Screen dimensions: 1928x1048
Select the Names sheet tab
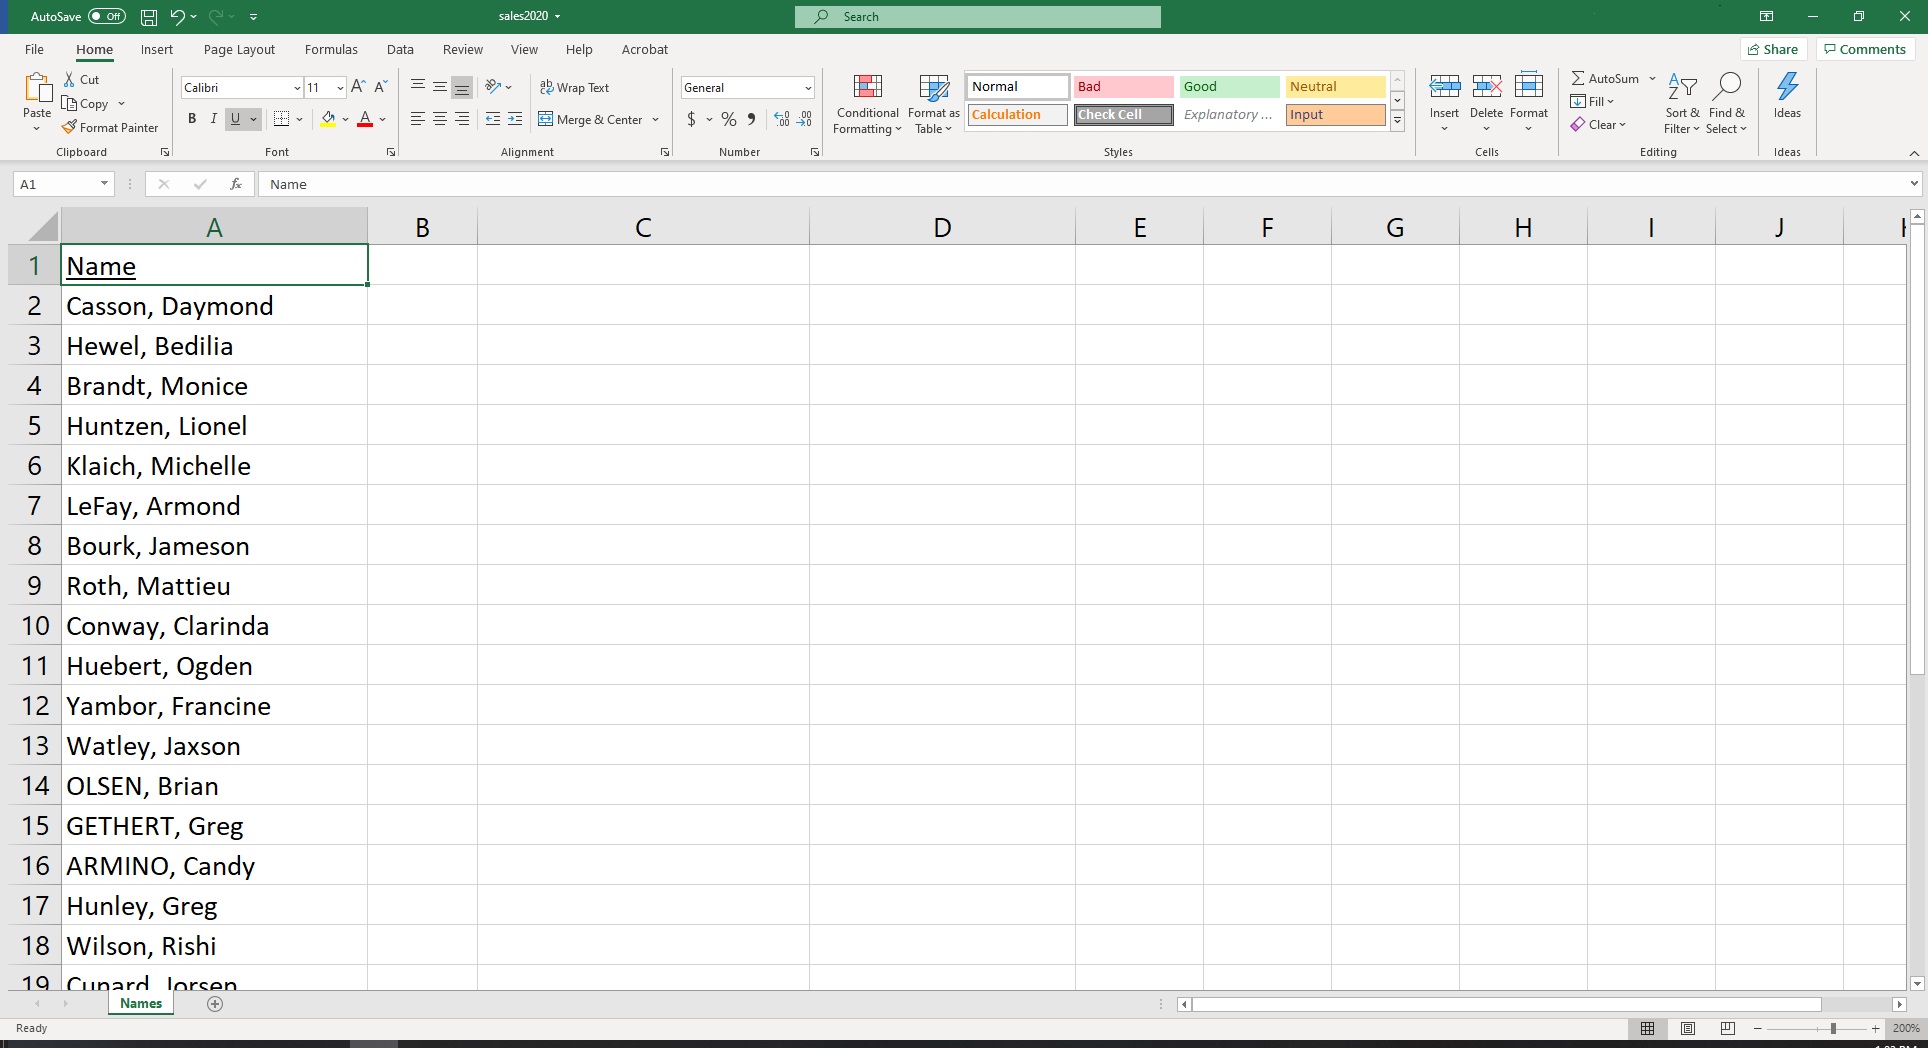pyautogui.click(x=141, y=1004)
